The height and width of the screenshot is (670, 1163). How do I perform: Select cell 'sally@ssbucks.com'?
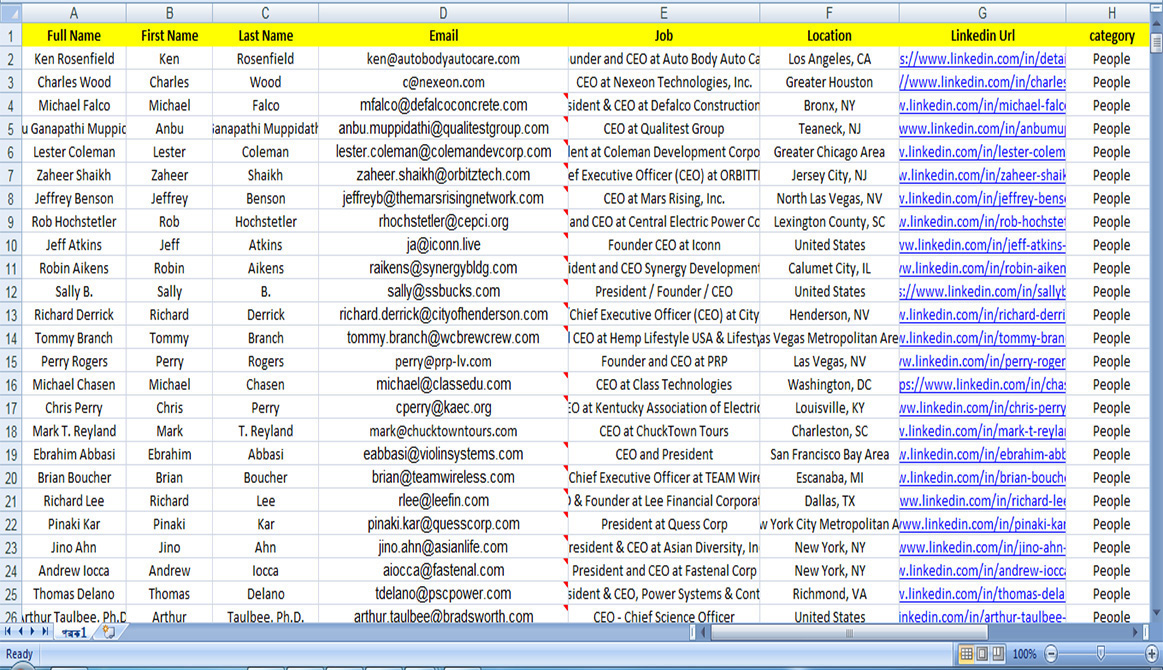[x=443, y=291]
